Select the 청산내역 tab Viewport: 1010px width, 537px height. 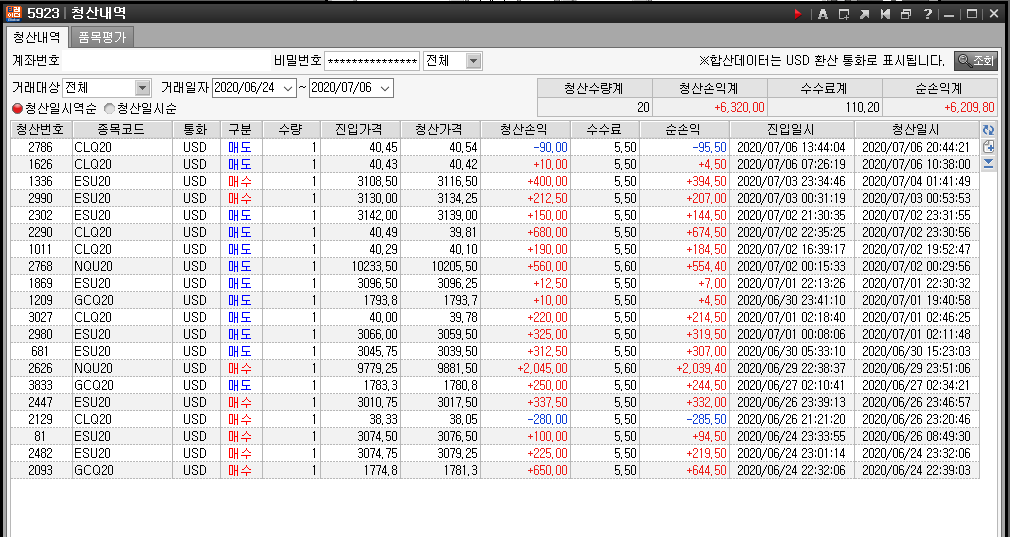point(37,37)
